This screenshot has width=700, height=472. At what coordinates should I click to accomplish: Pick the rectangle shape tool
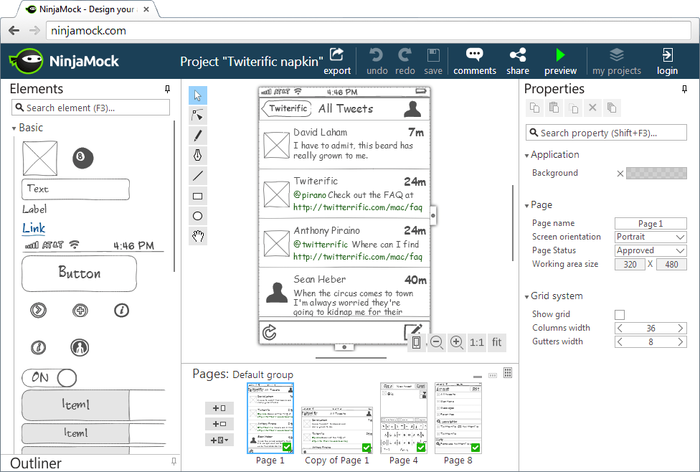(198, 196)
